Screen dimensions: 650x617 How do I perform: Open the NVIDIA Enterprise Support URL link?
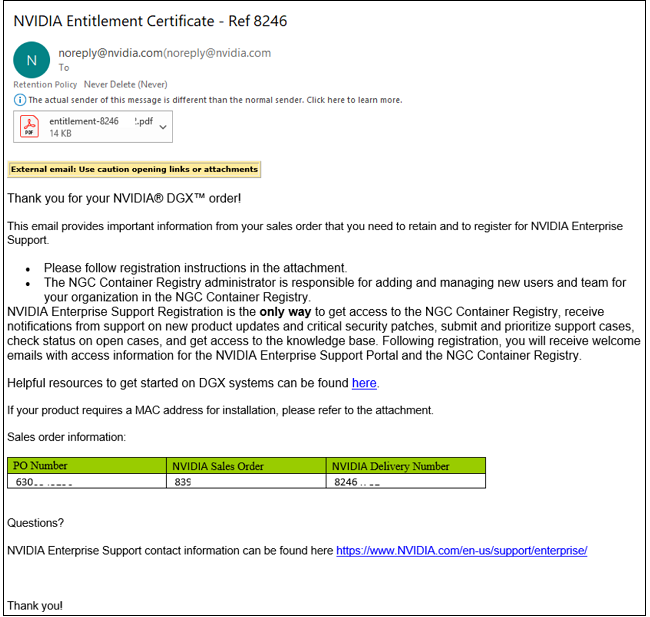pyautogui.click(x=461, y=550)
